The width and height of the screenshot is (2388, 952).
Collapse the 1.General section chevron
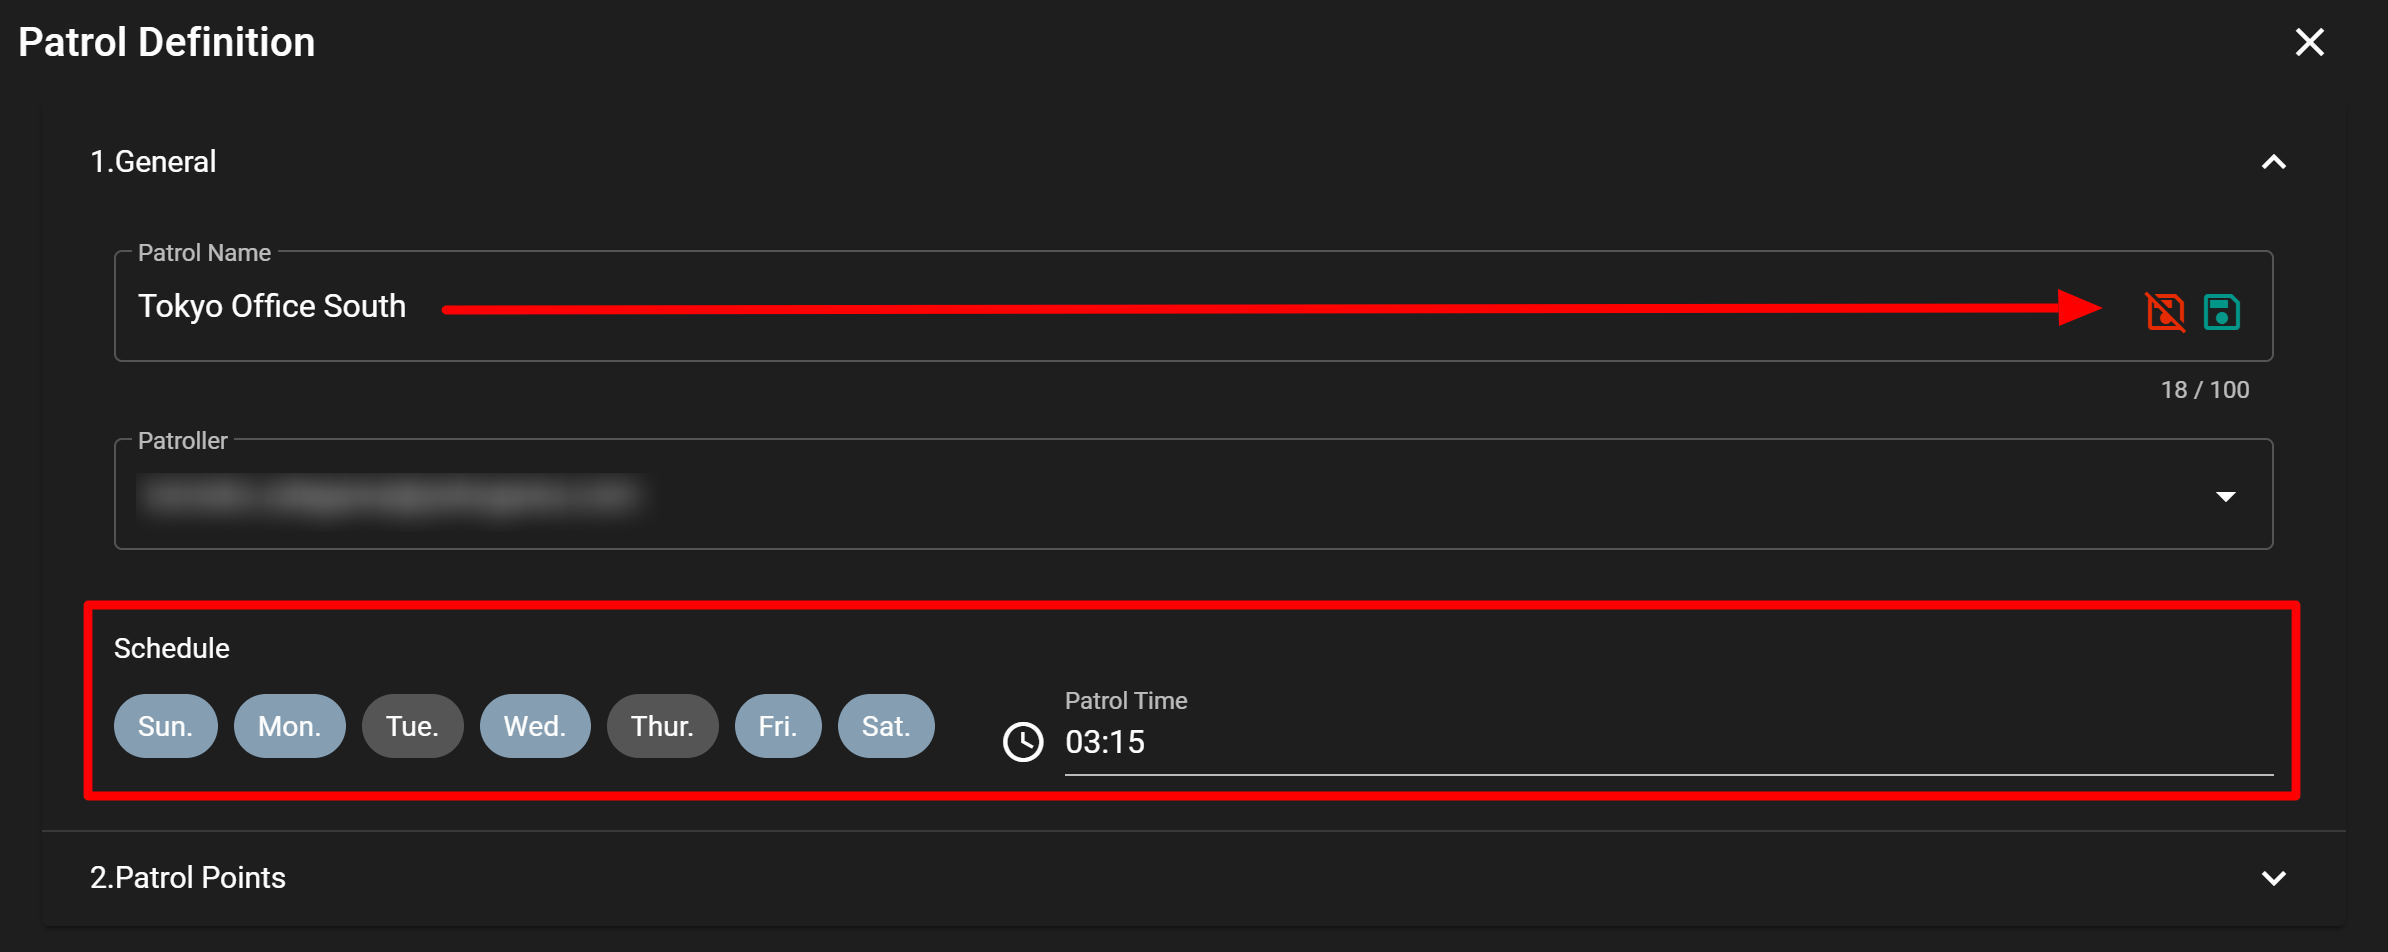pos(2273,162)
